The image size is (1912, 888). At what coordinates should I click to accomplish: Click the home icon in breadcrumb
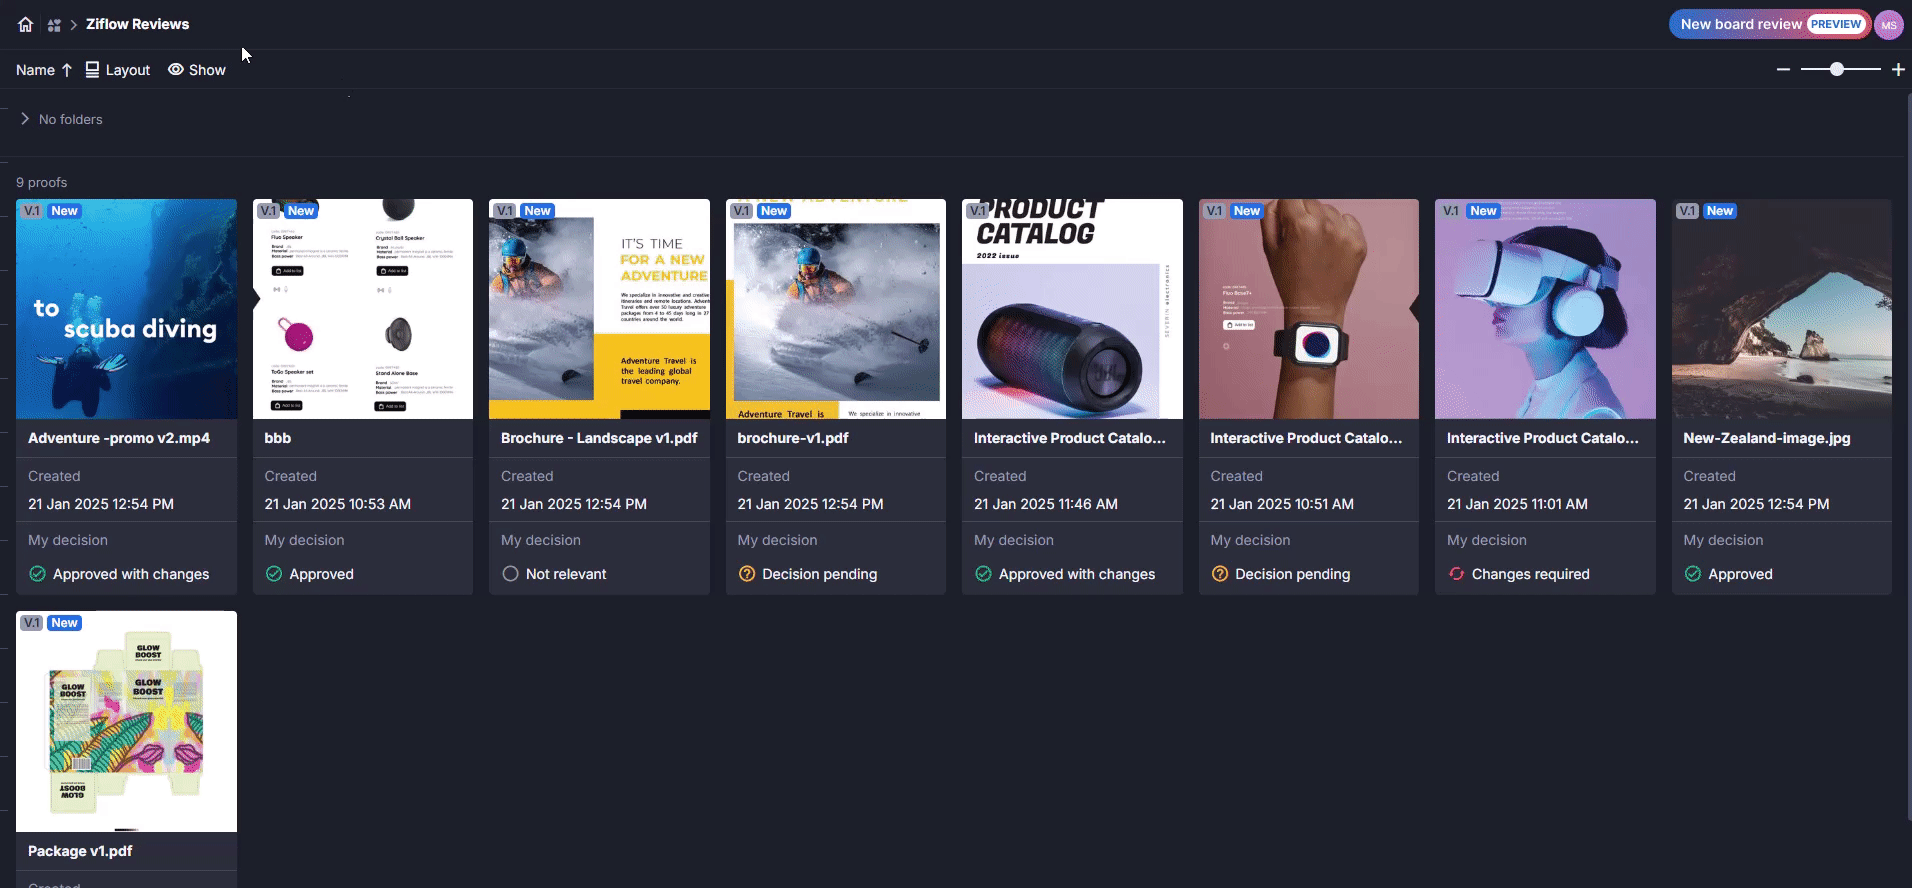[x=26, y=24]
